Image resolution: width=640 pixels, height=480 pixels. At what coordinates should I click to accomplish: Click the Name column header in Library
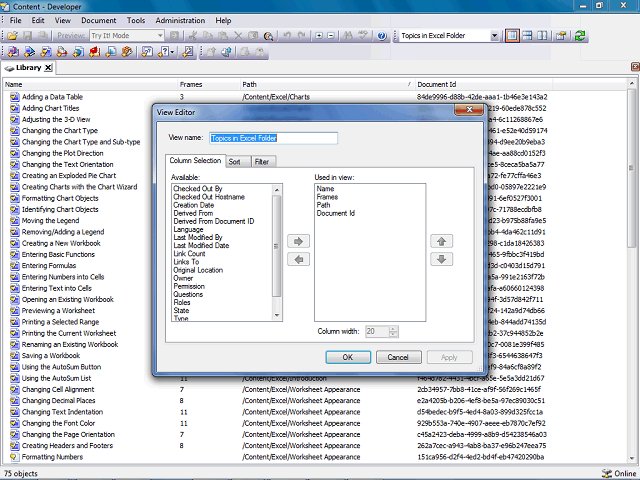[90, 84]
